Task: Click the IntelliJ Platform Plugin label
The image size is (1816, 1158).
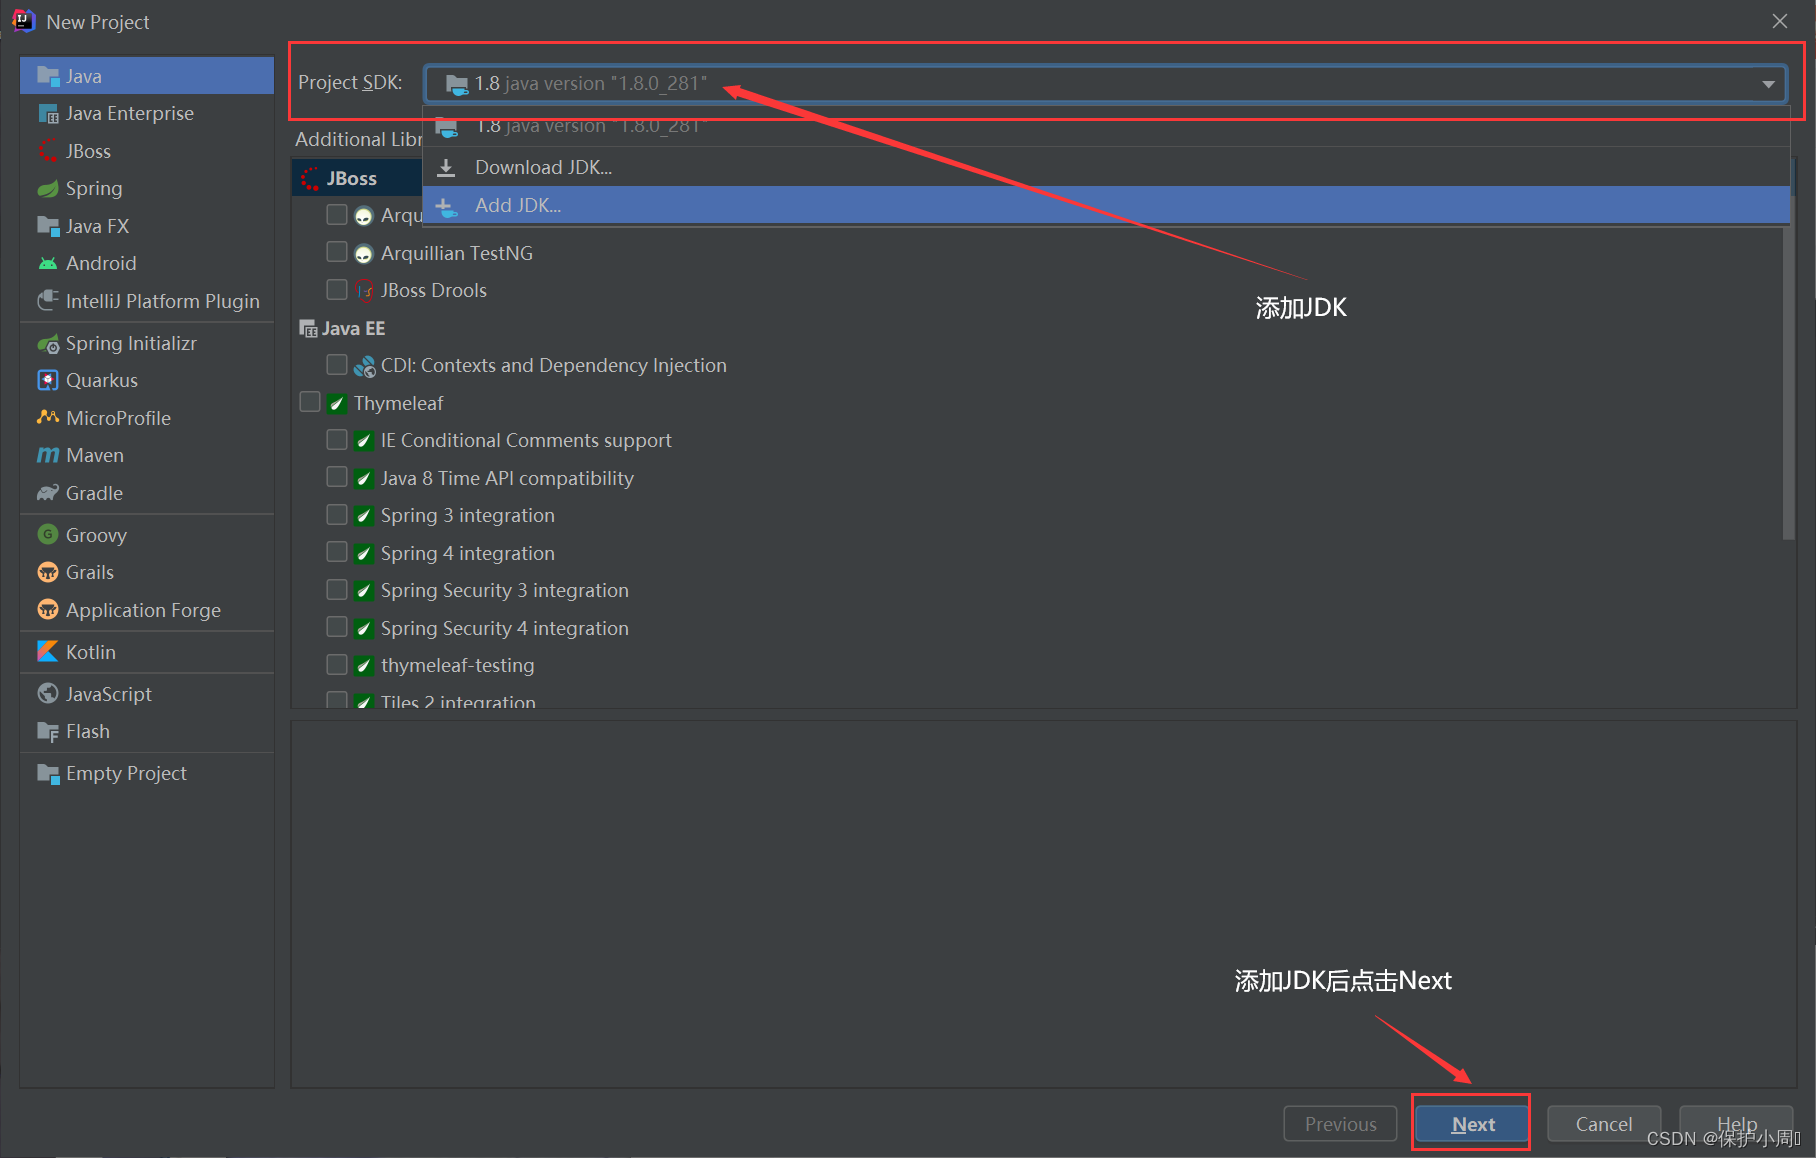Action: pos(162,301)
